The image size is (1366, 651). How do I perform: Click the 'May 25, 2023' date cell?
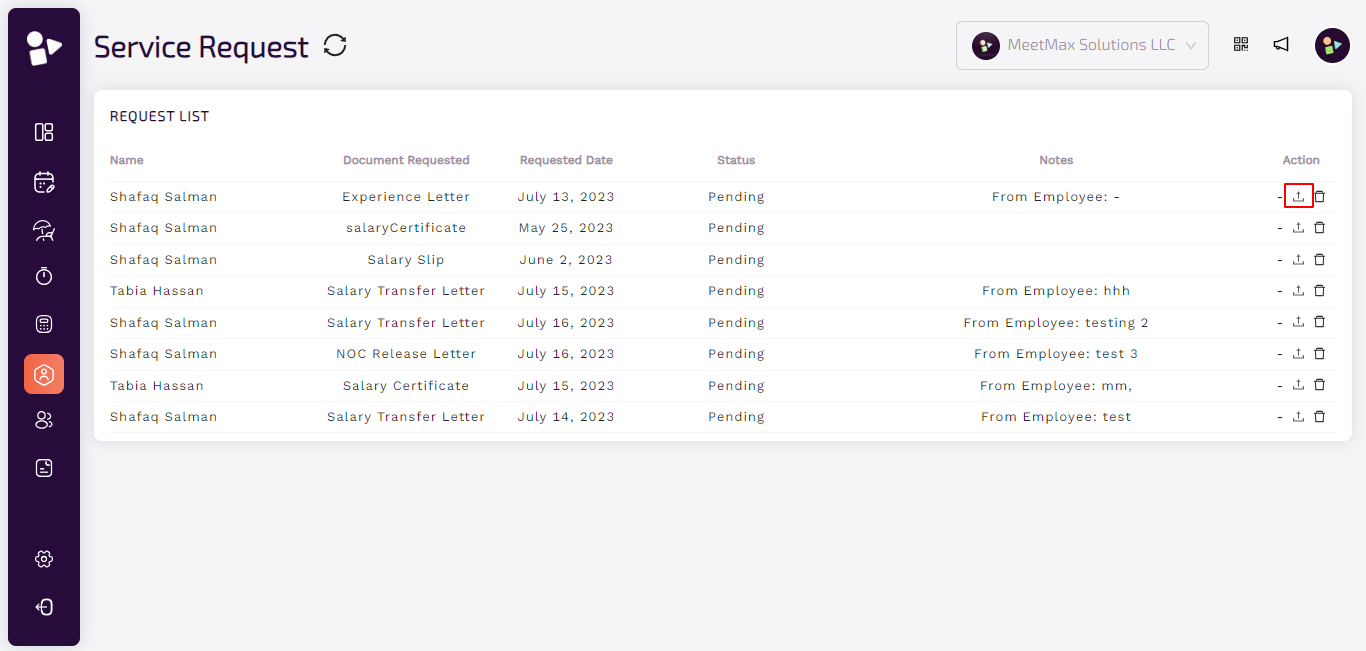click(x=566, y=228)
